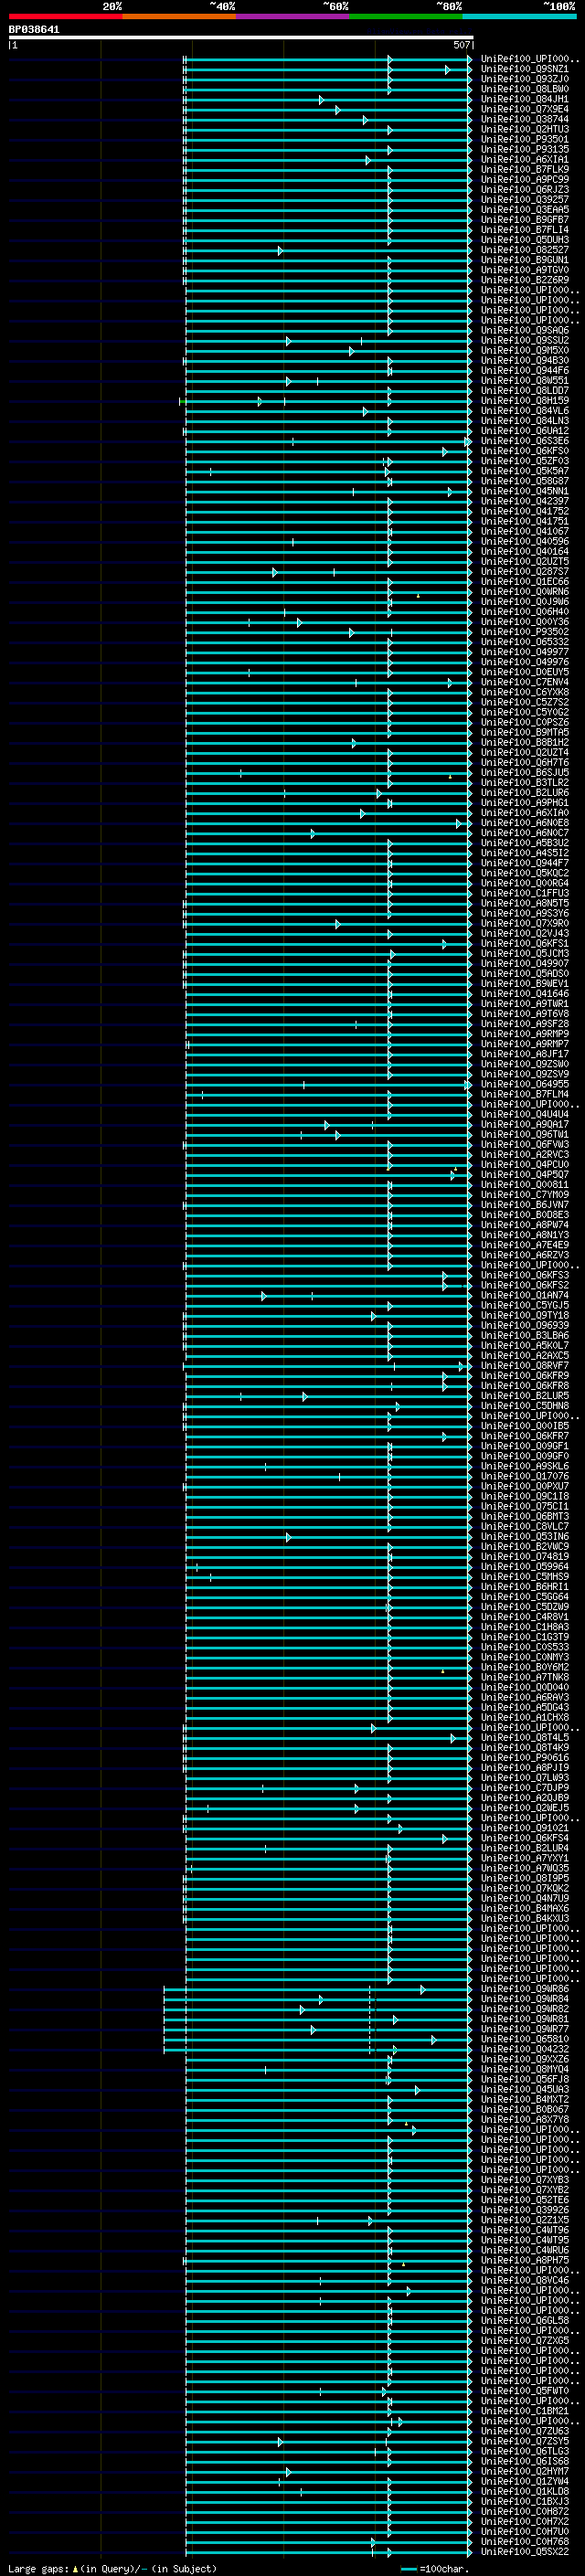Open the UniRef100_Q8LBW0 hit label

pos(525,89)
